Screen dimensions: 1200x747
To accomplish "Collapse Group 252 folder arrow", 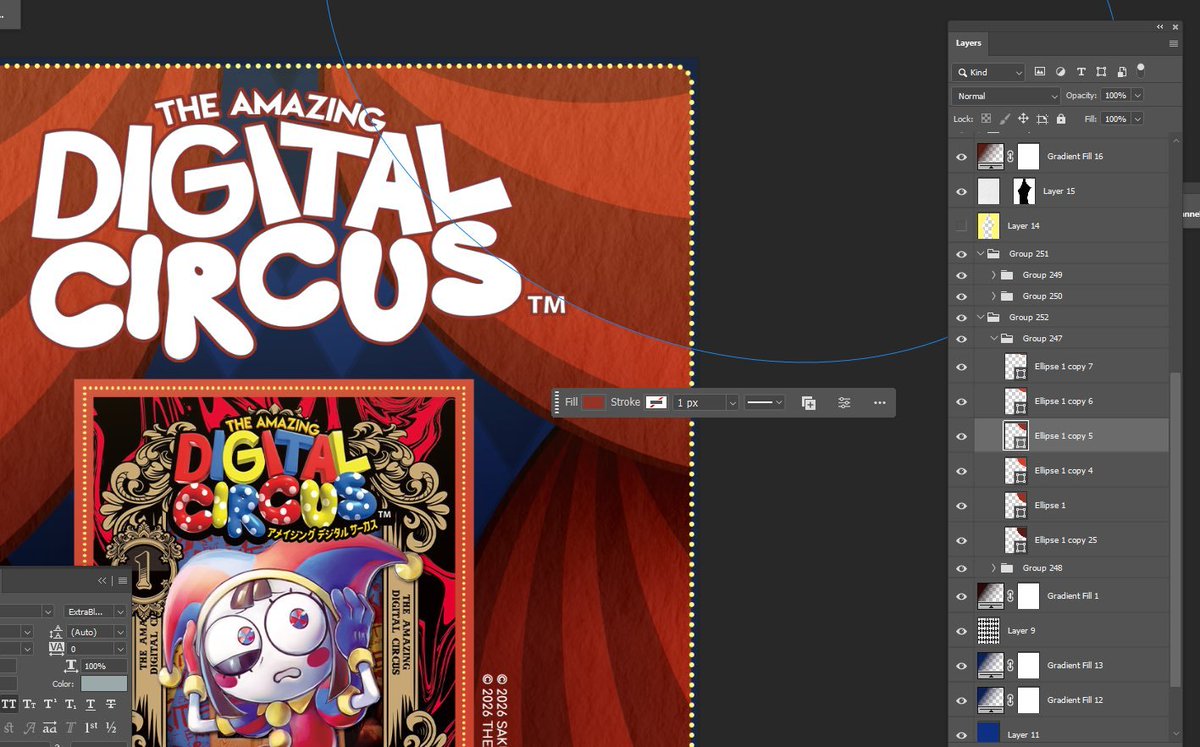I will [x=981, y=317].
